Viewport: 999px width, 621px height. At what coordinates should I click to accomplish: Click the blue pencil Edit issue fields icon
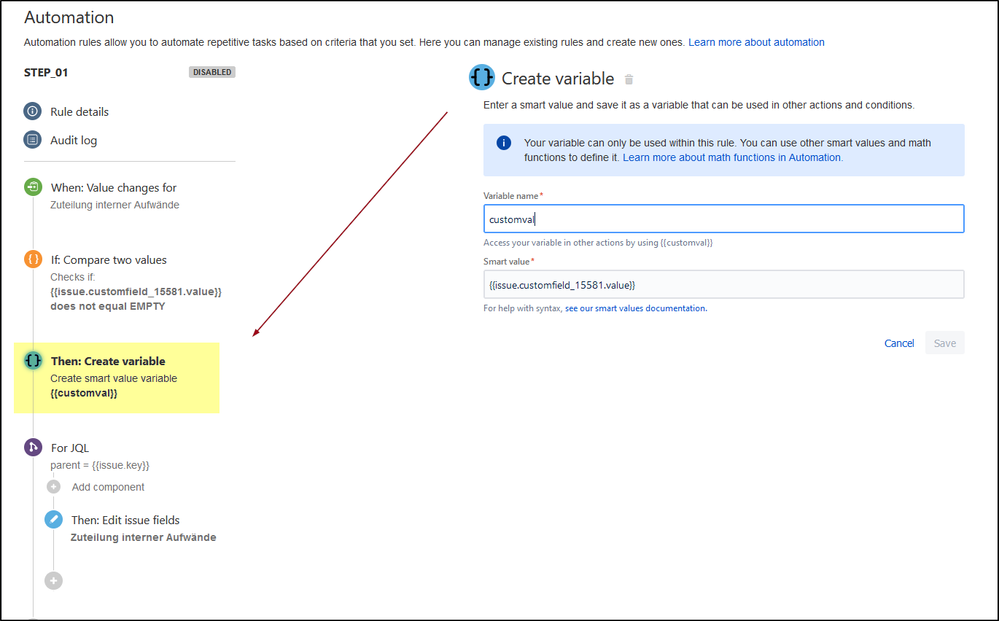pos(54,520)
